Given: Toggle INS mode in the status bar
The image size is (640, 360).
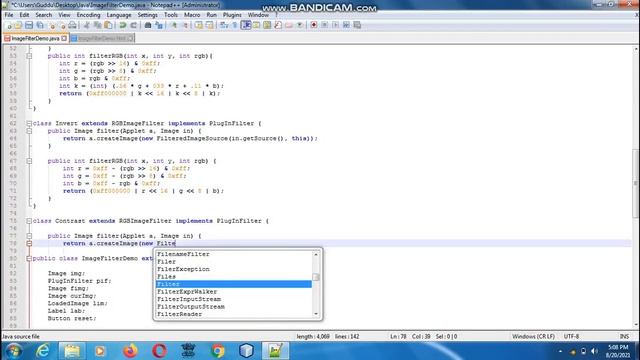Looking at the screenshot, I should coord(624,336).
